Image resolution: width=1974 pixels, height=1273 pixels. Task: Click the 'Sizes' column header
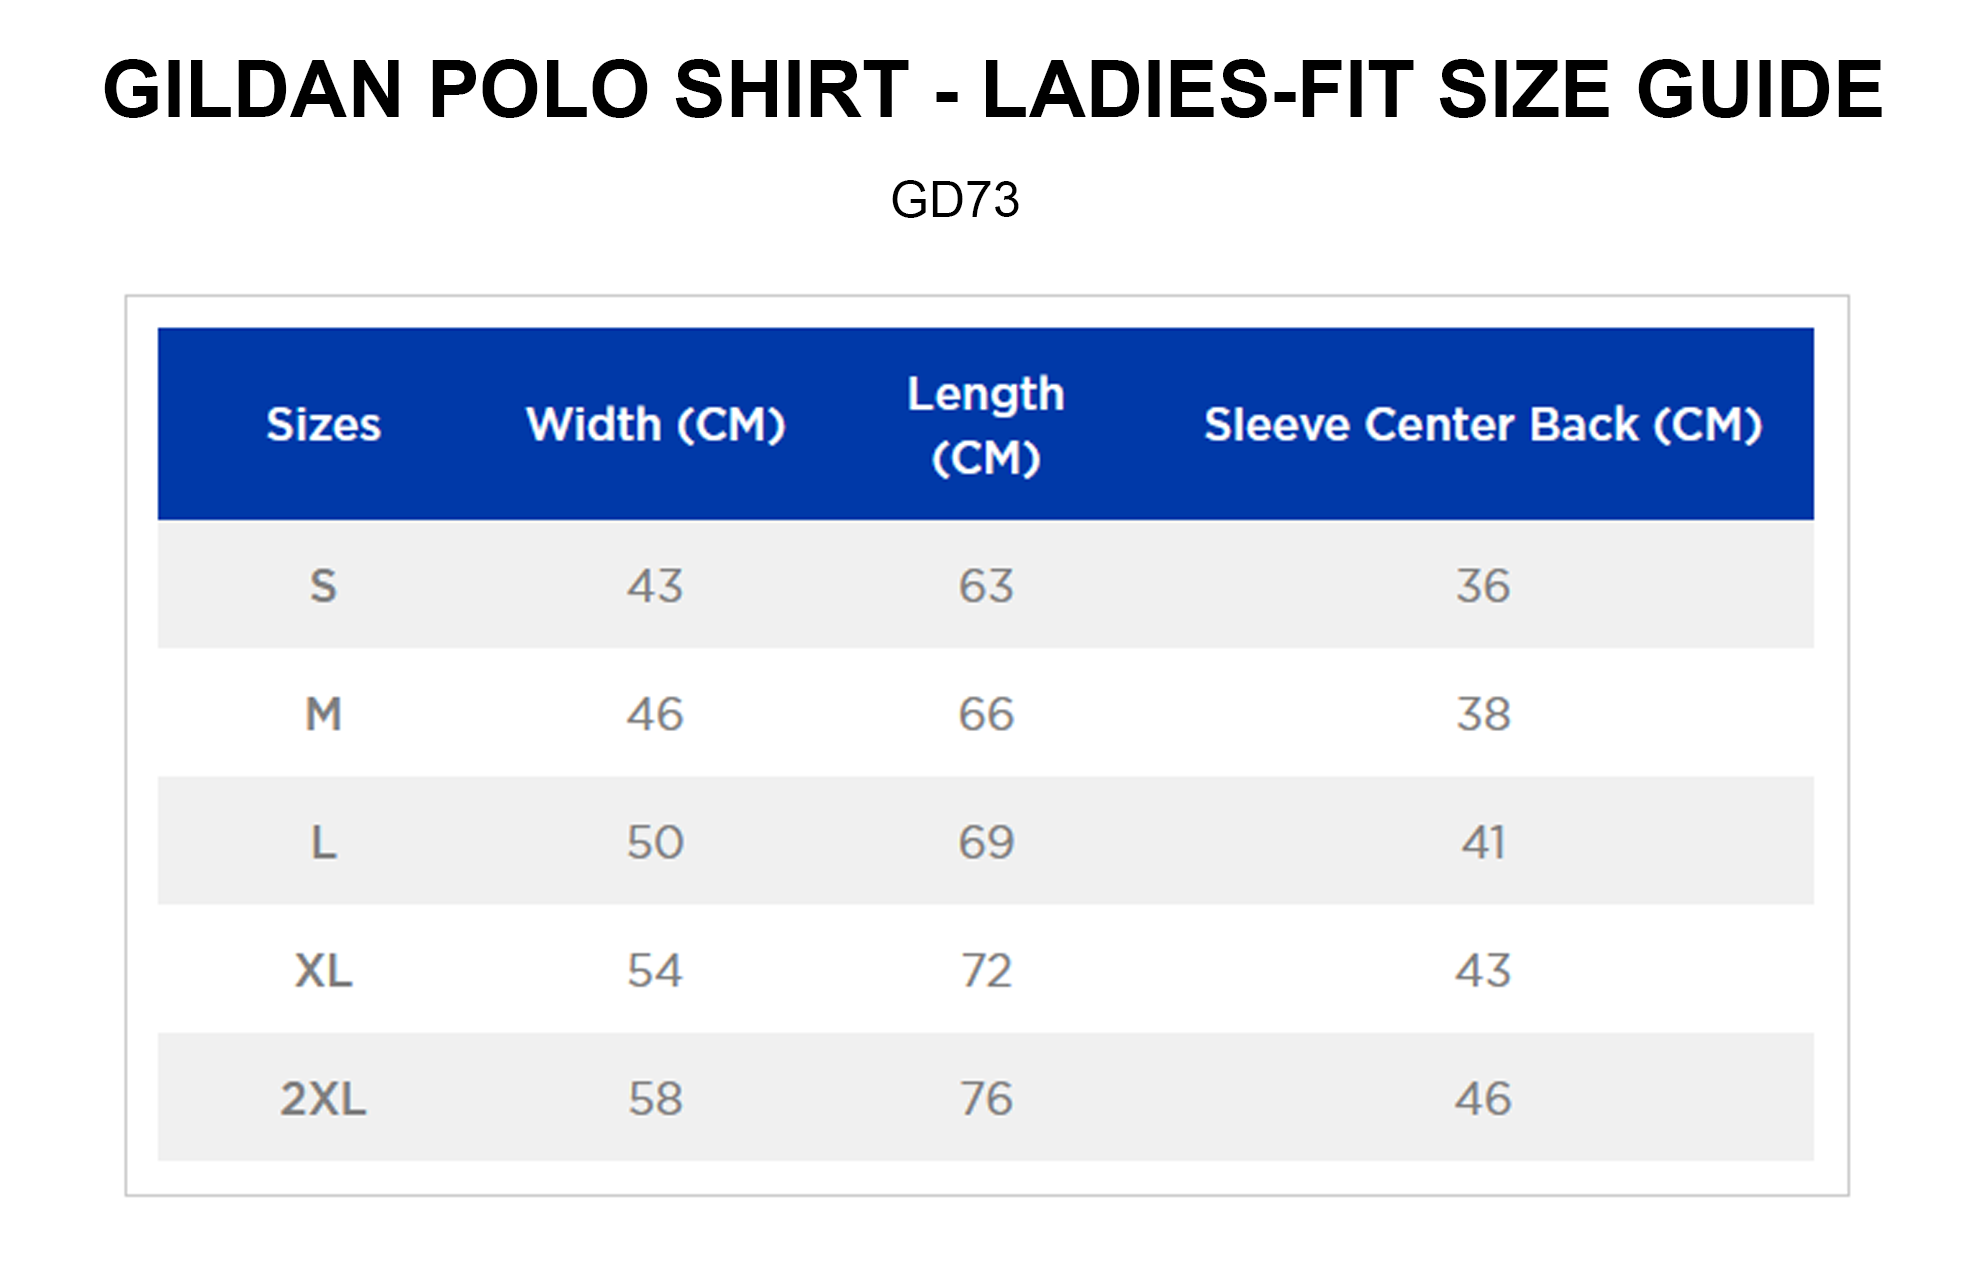323,425
